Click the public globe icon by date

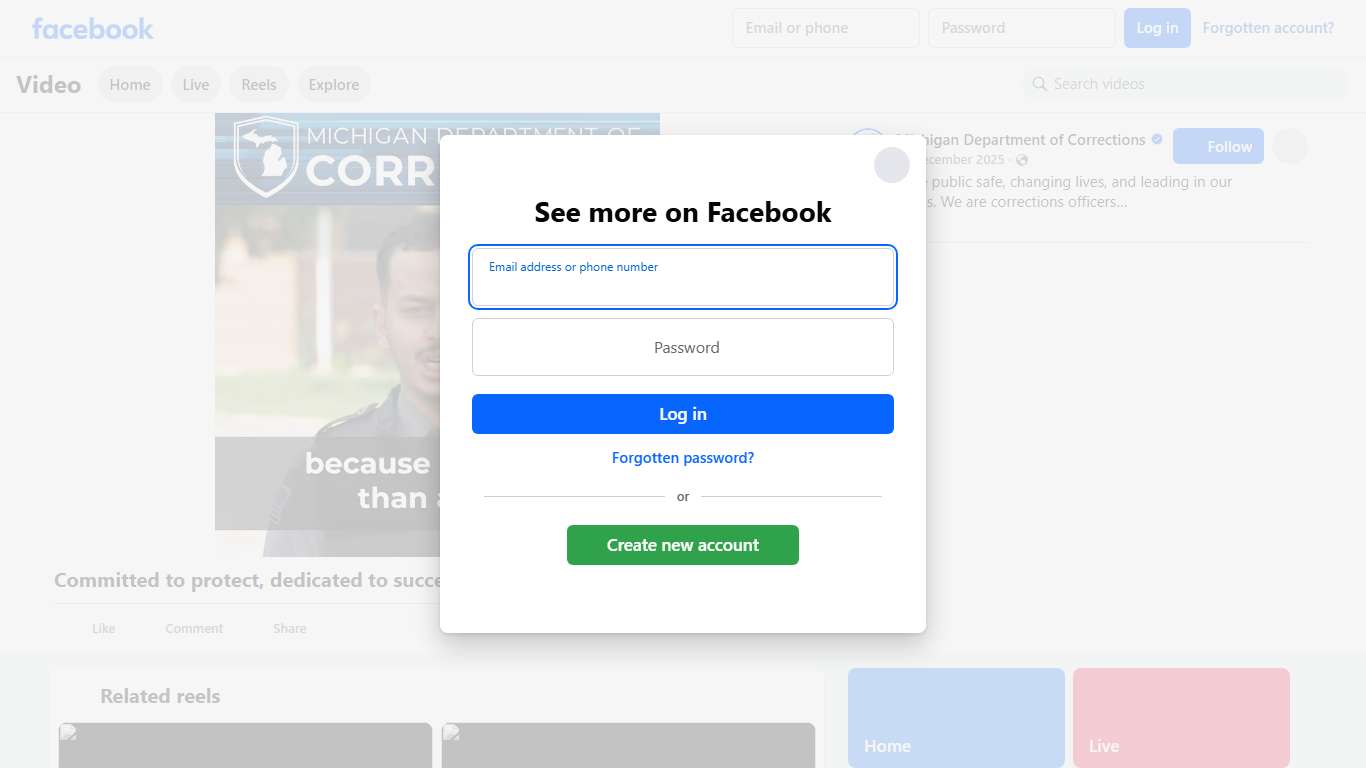pos(1022,160)
